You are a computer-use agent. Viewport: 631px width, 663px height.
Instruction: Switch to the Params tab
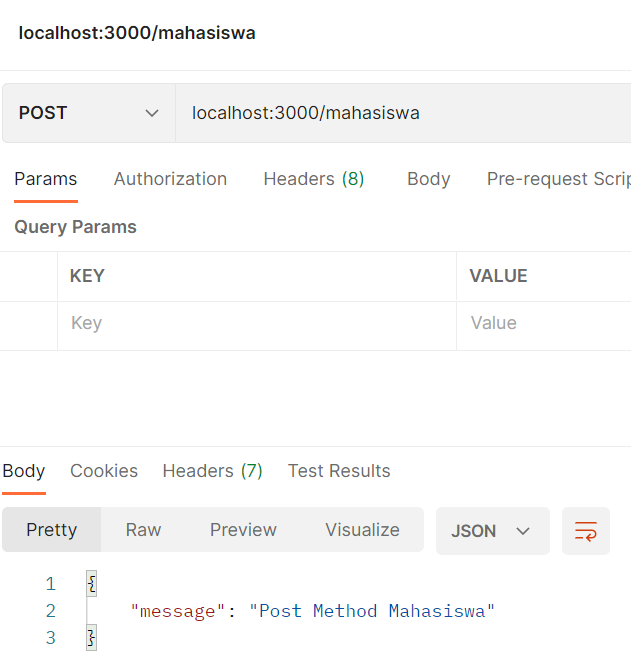click(46, 179)
